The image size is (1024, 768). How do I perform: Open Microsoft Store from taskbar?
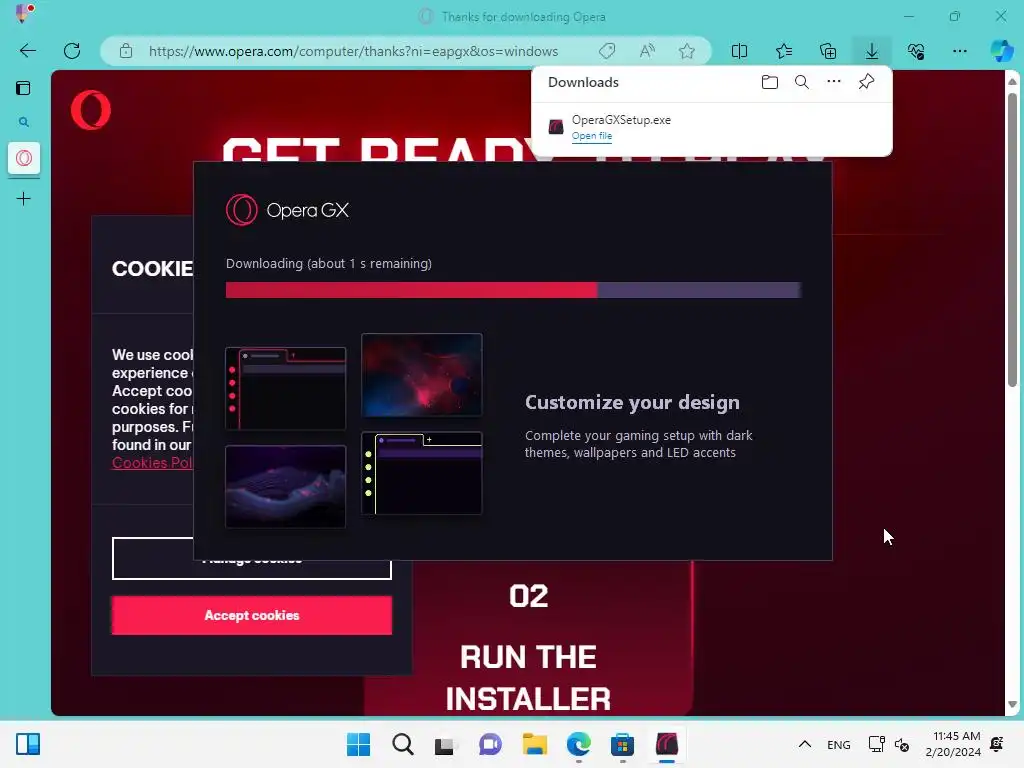click(x=622, y=744)
